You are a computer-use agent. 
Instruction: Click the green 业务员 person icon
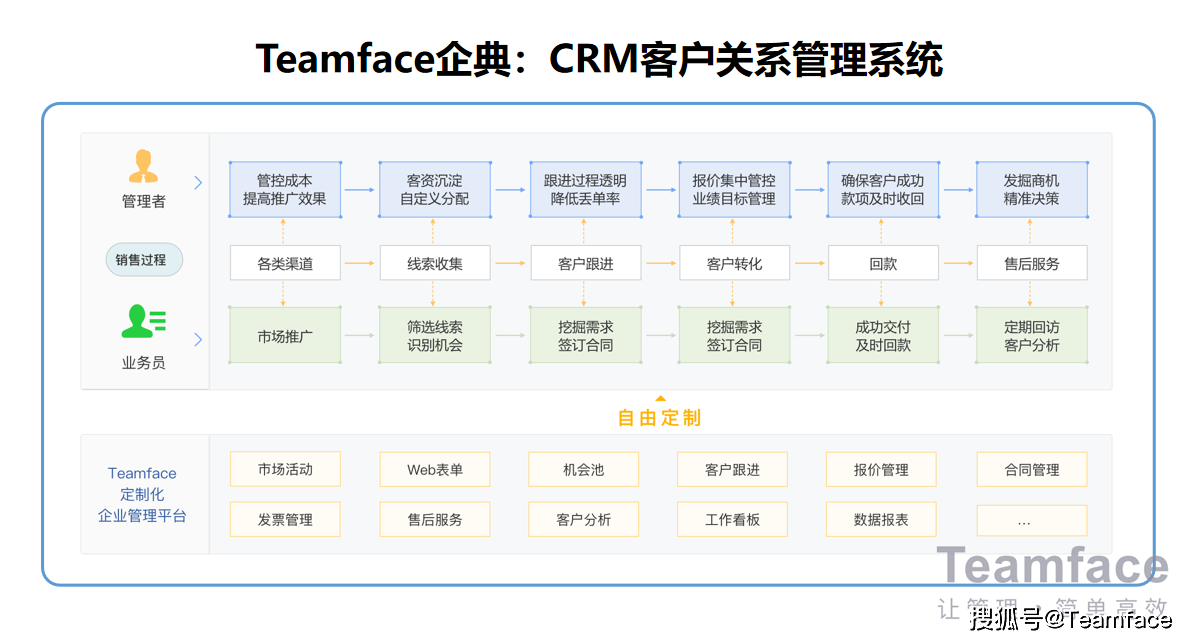[144, 322]
